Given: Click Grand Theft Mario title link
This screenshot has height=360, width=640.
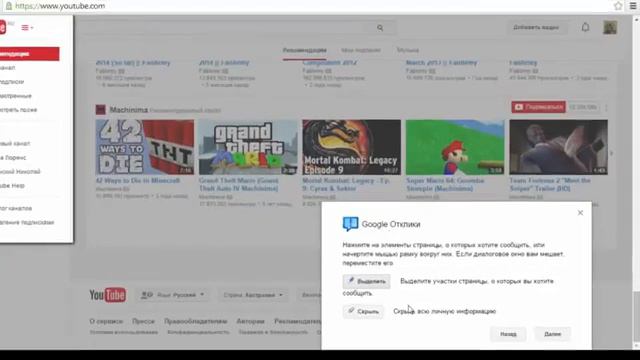Looking at the screenshot, I should point(239,184).
